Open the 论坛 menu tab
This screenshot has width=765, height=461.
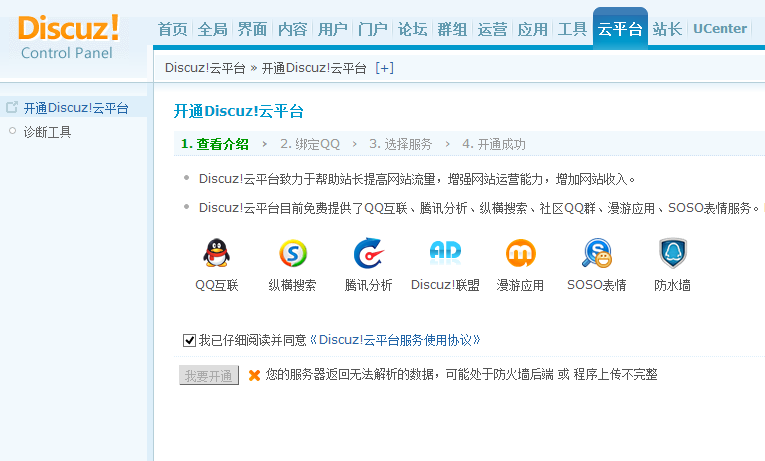(413, 29)
